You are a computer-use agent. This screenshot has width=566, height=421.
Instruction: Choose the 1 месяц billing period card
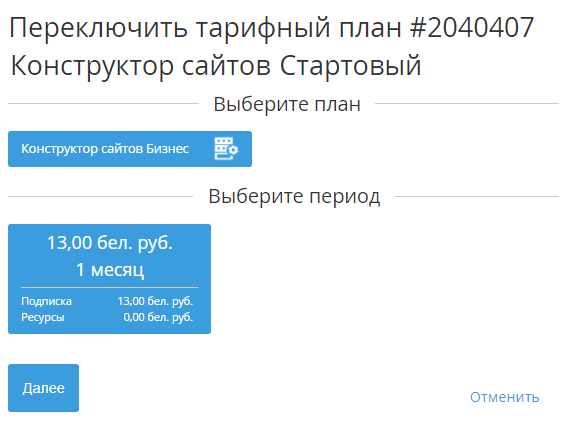(x=109, y=279)
